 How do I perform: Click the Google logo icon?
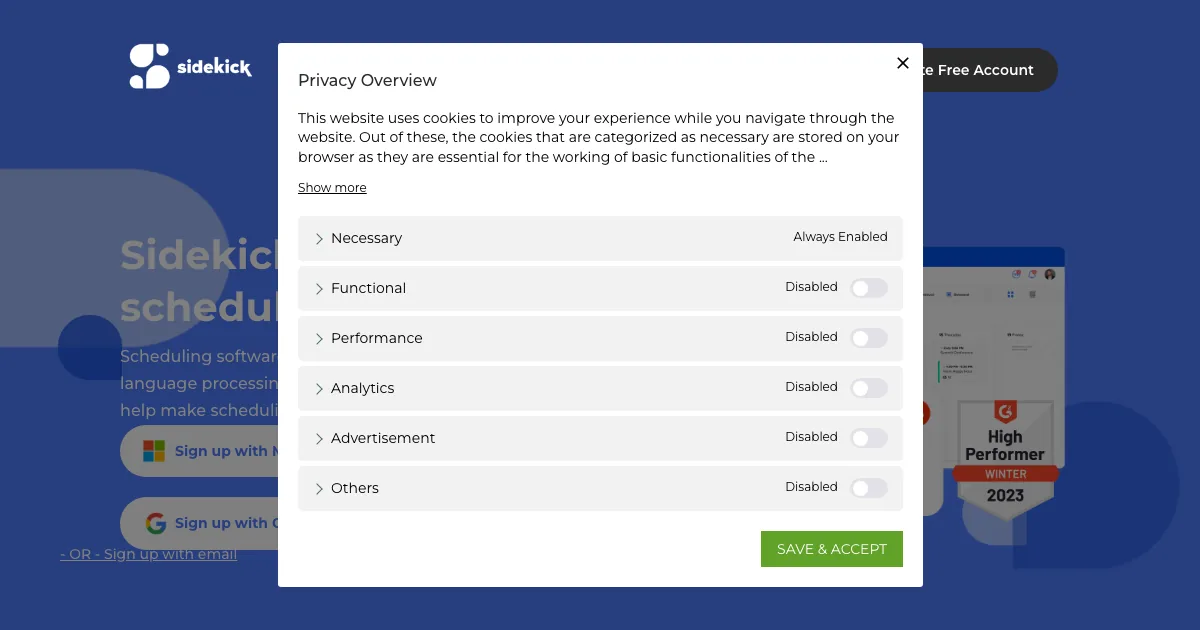pyautogui.click(x=155, y=523)
